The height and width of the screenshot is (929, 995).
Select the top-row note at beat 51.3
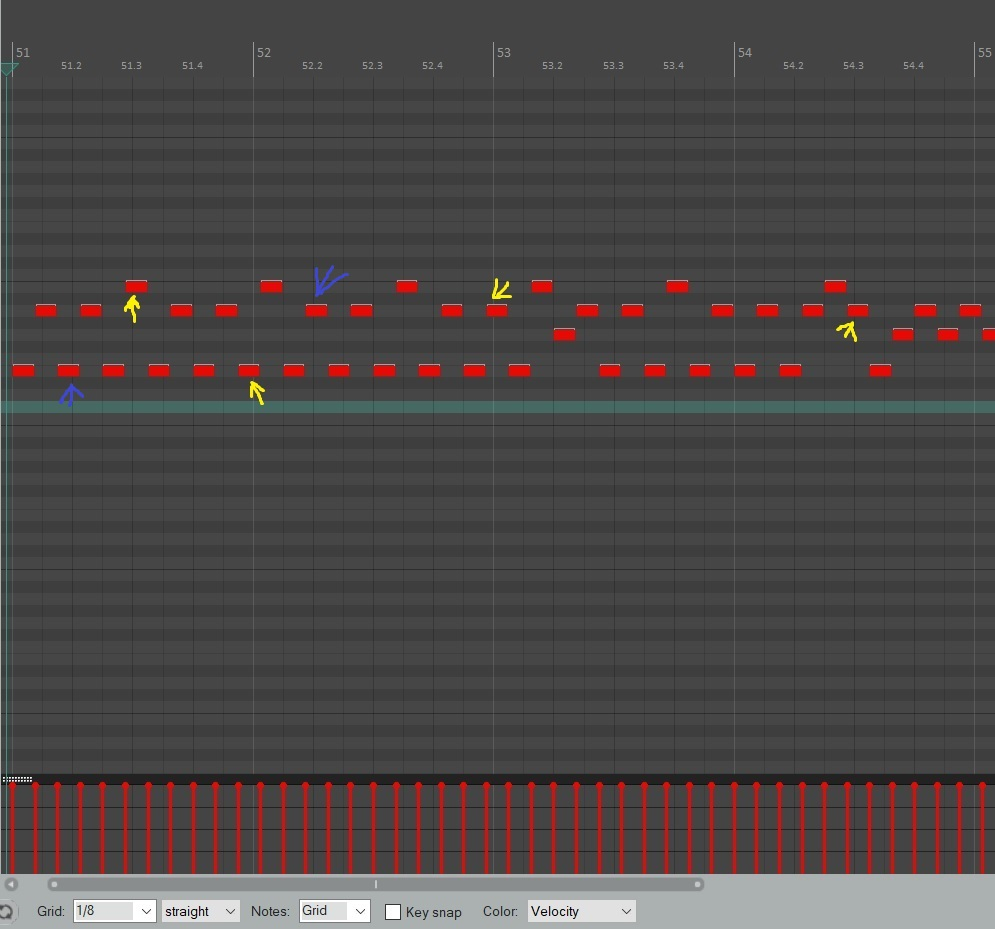[x=136, y=286]
